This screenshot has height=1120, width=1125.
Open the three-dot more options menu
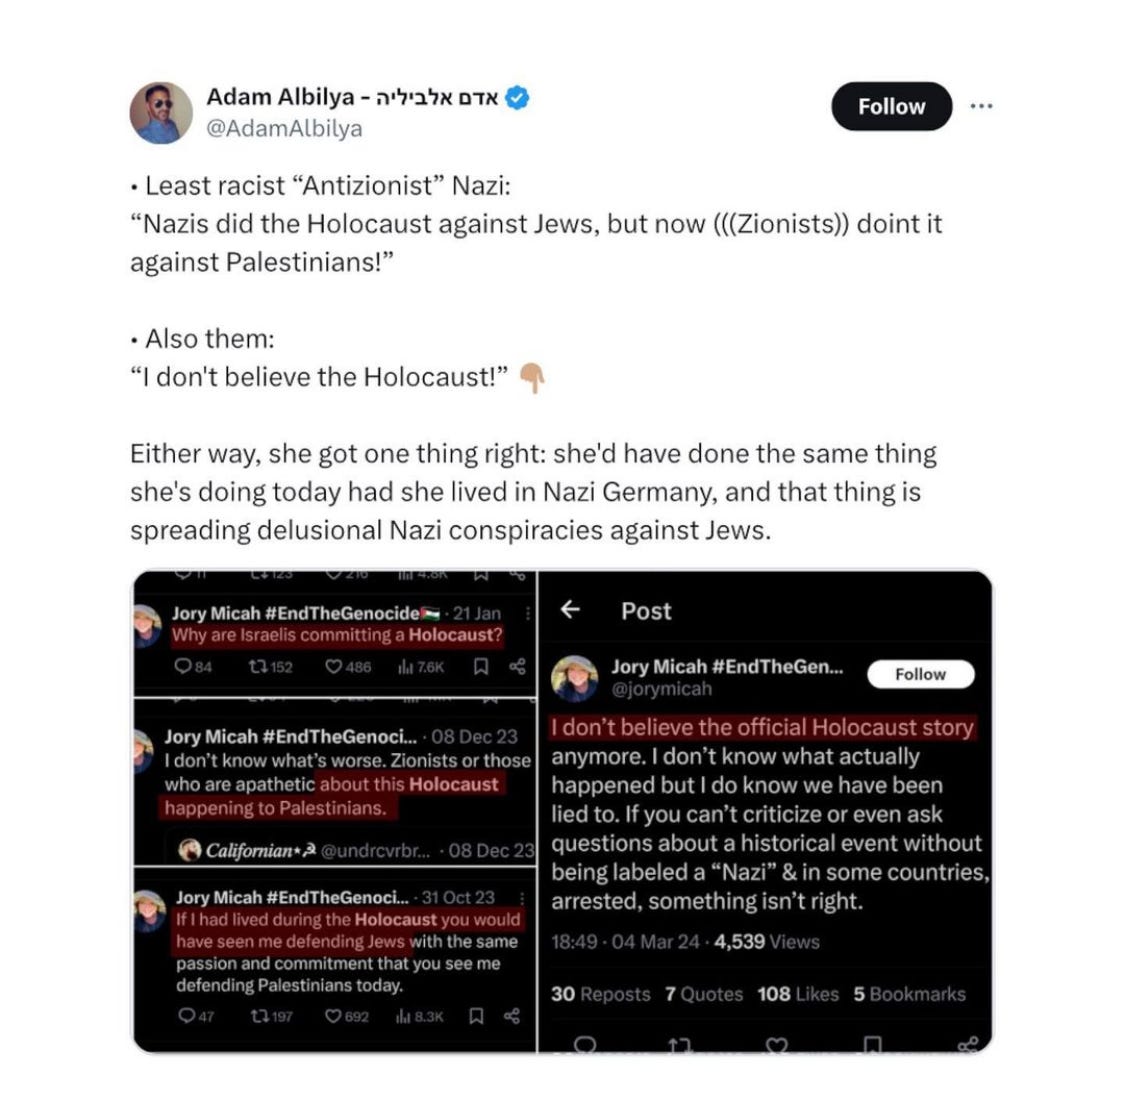[981, 106]
